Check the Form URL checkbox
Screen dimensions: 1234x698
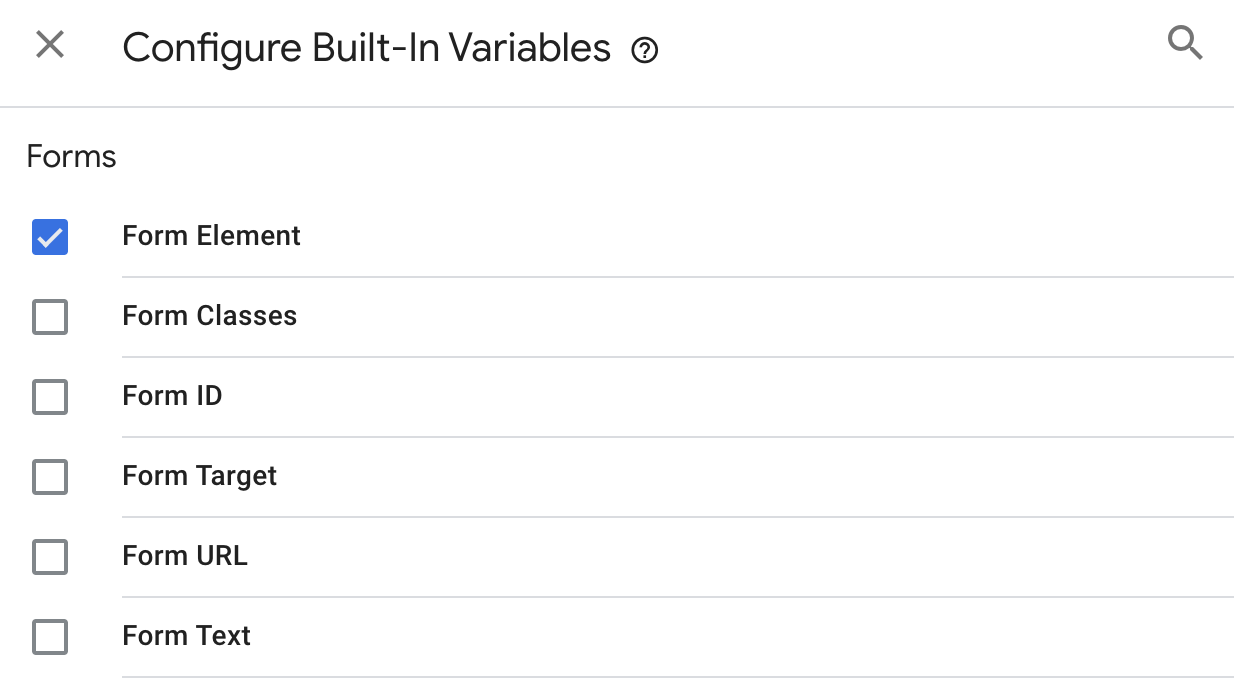pos(50,557)
